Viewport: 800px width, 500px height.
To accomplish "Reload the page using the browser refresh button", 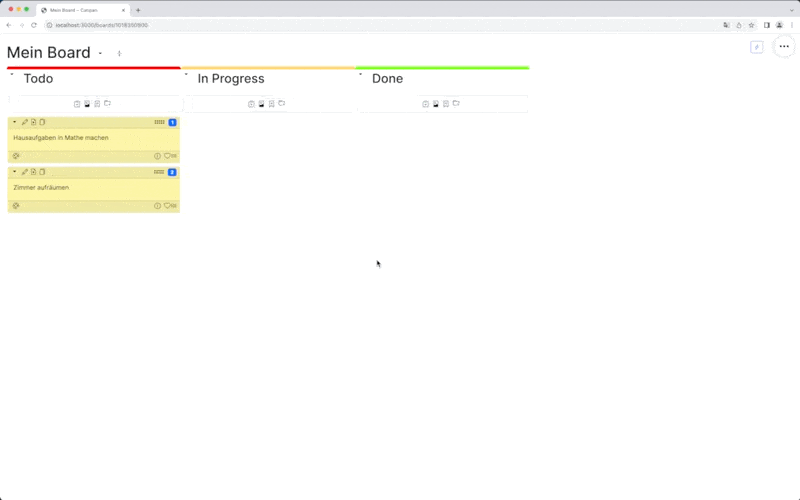I will pos(33,25).
